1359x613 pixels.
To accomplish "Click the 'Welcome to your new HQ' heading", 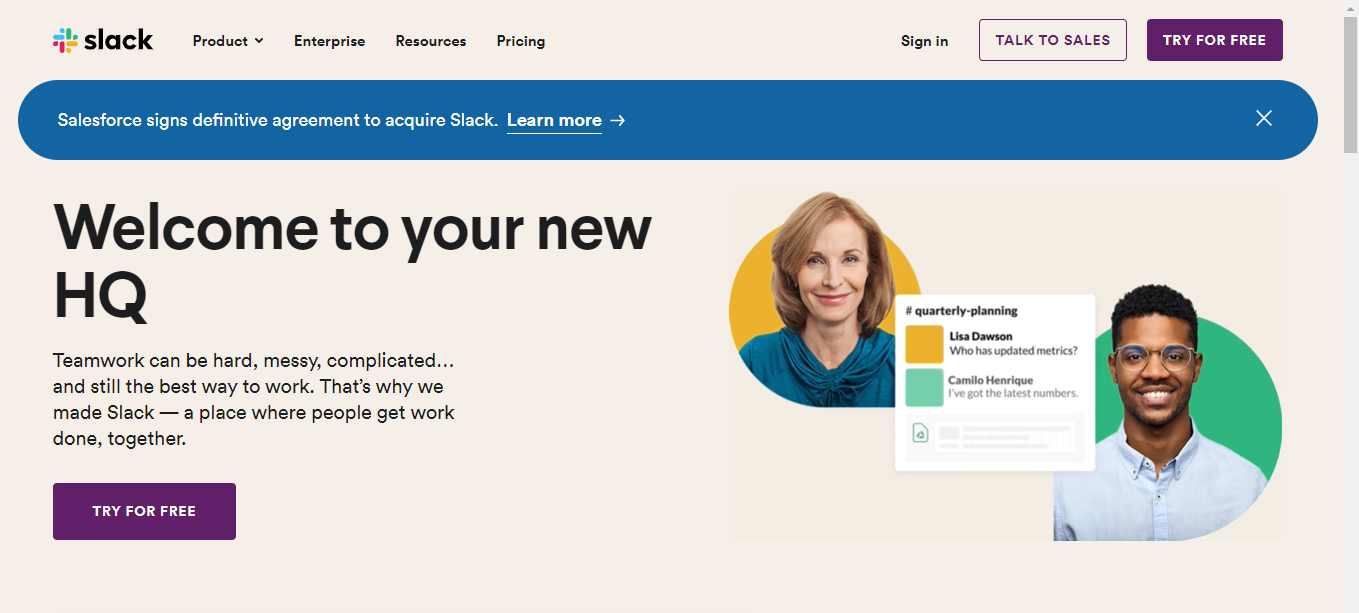I will point(352,261).
